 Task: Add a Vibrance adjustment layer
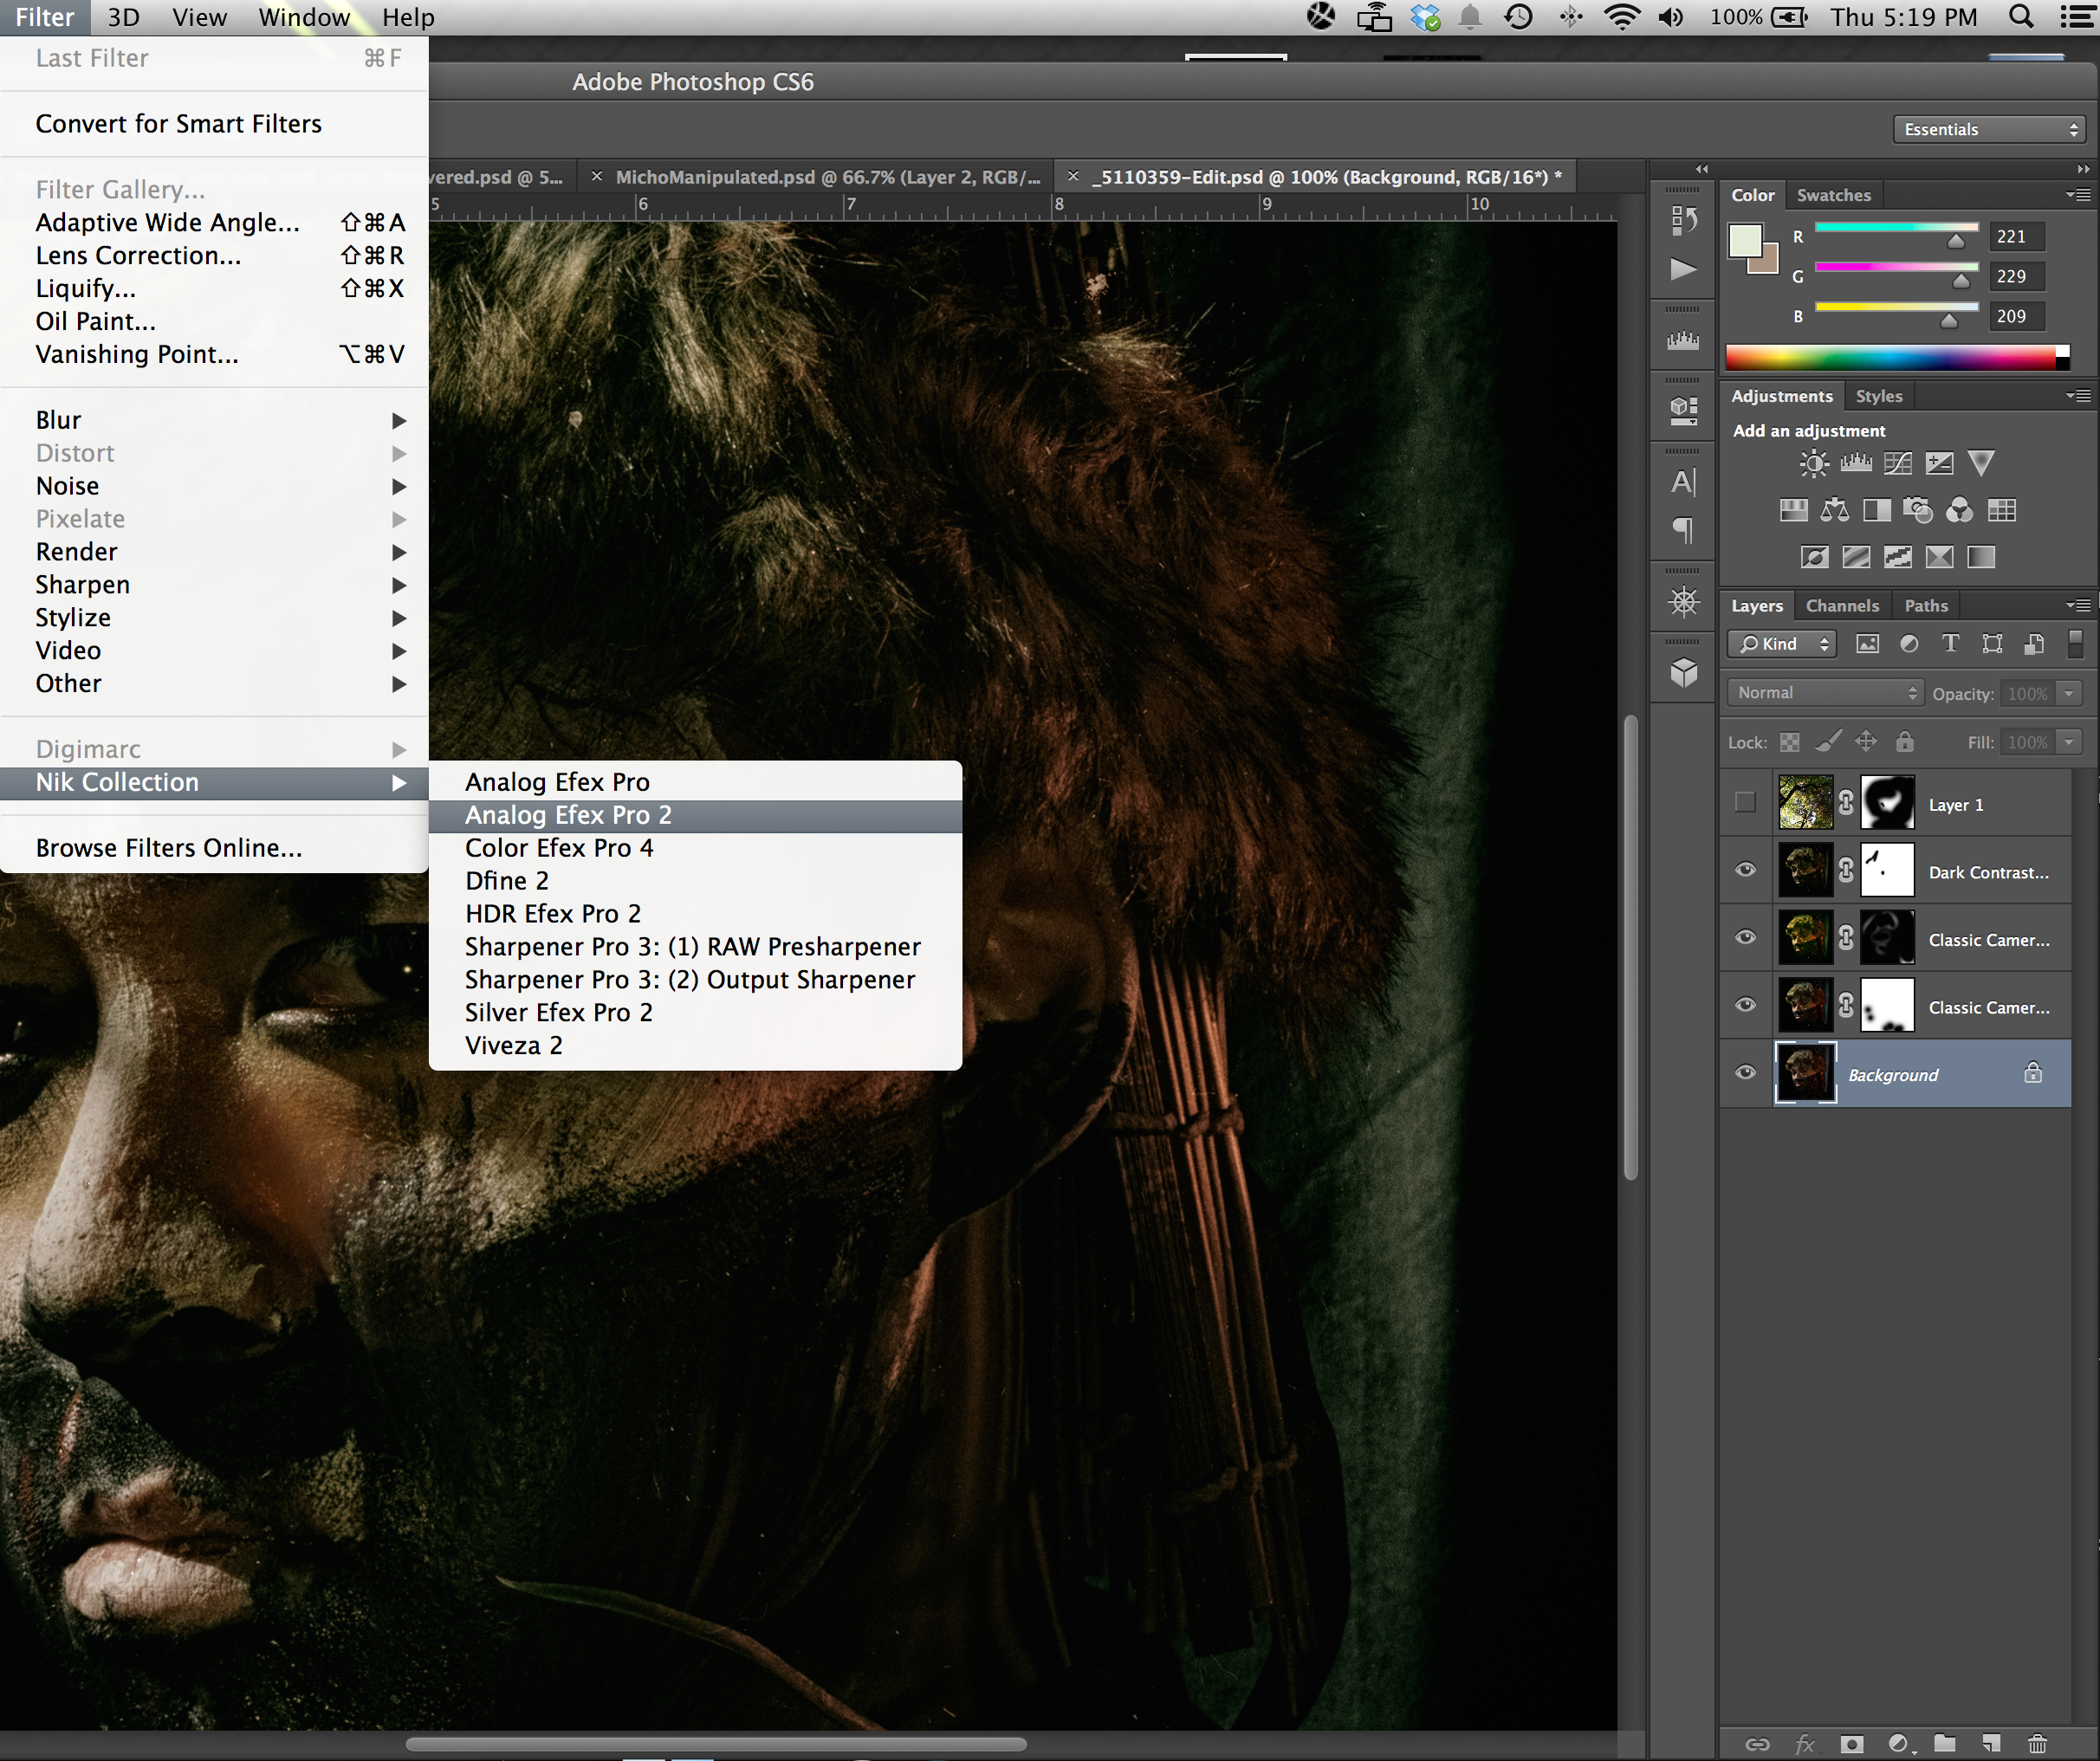1981,463
